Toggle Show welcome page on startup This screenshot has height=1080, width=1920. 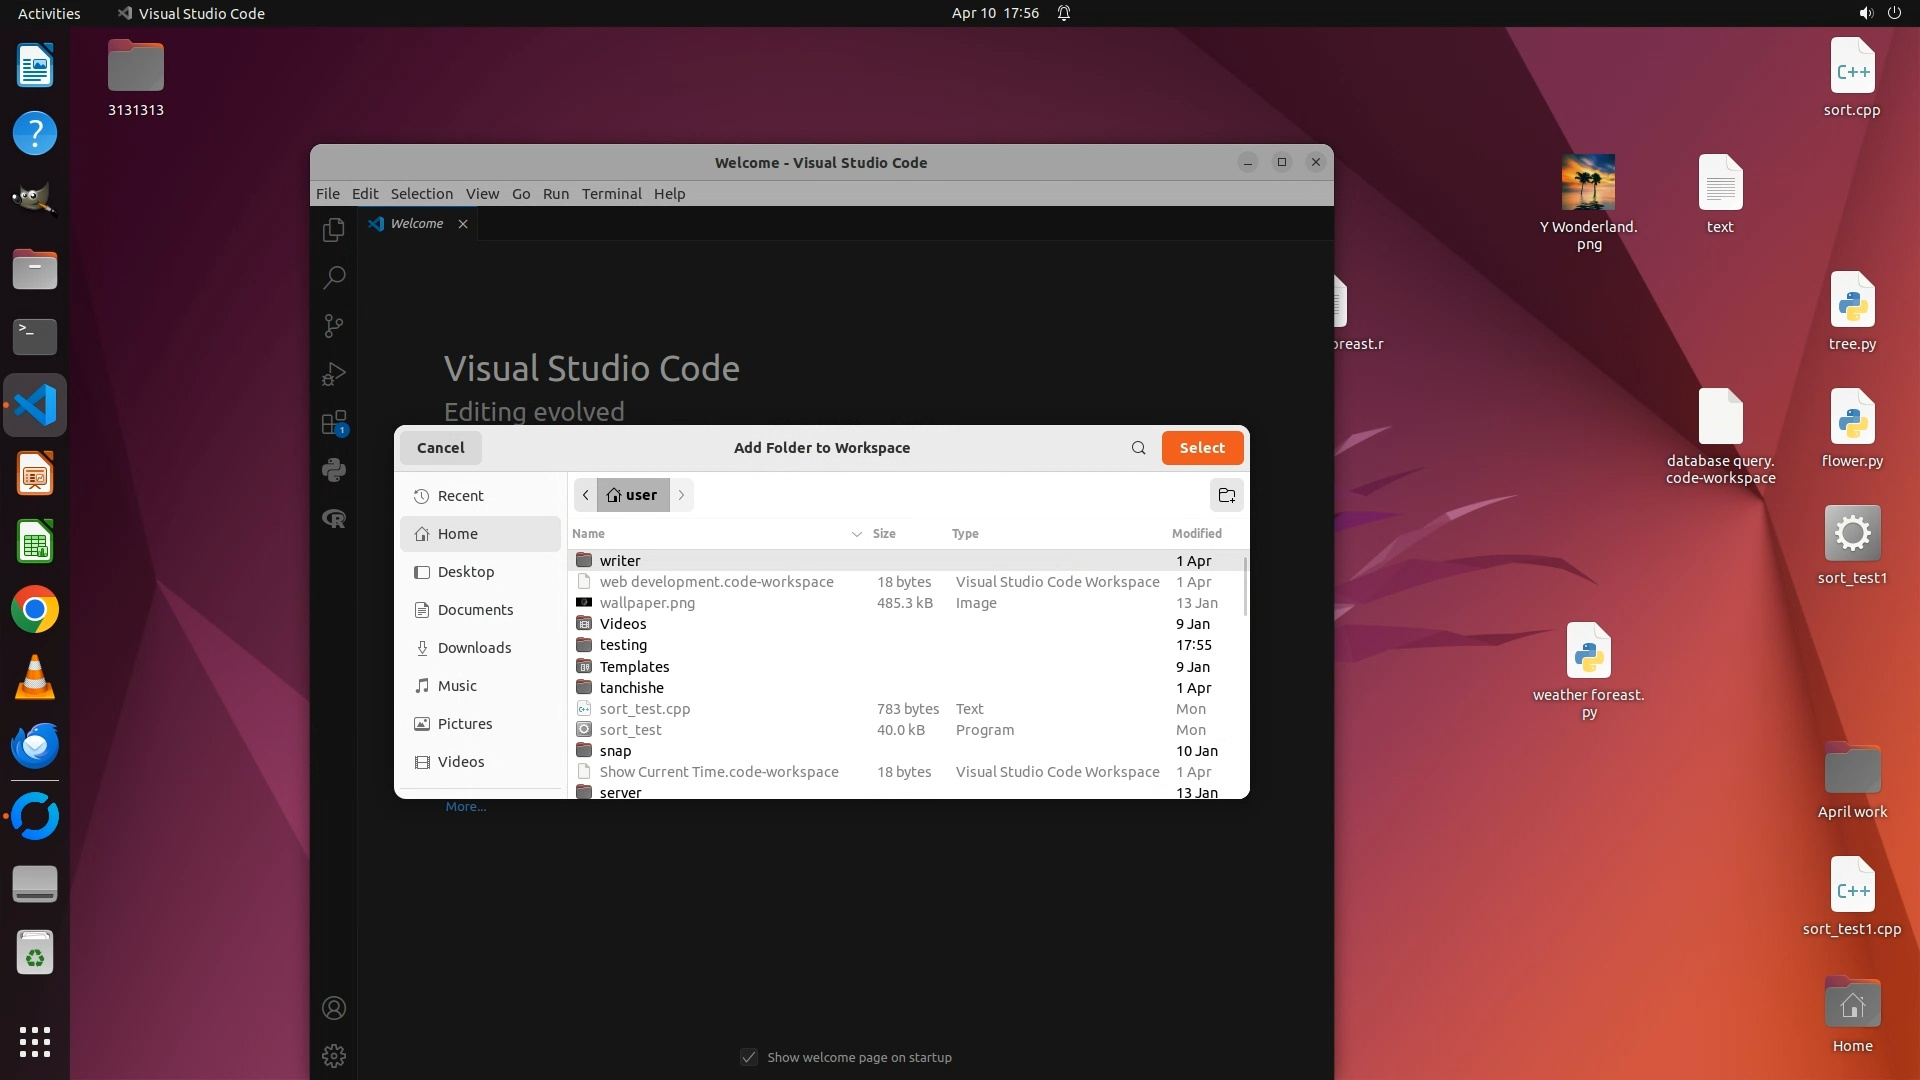click(x=749, y=1057)
